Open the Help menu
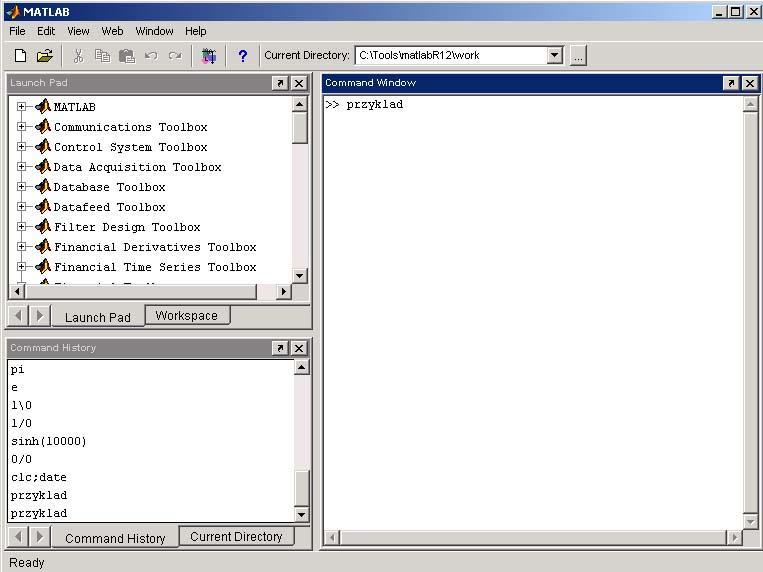Viewport: 763px width, 572px height. tap(196, 31)
